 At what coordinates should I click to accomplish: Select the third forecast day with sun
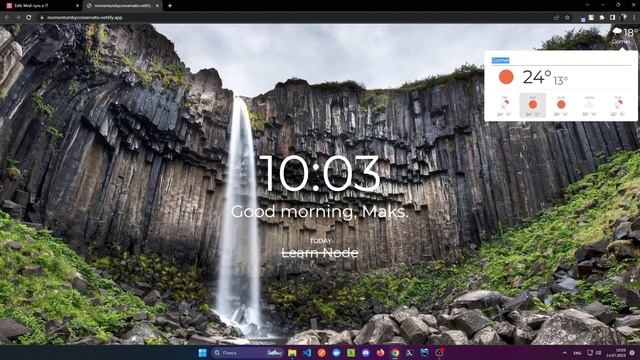[561, 106]
